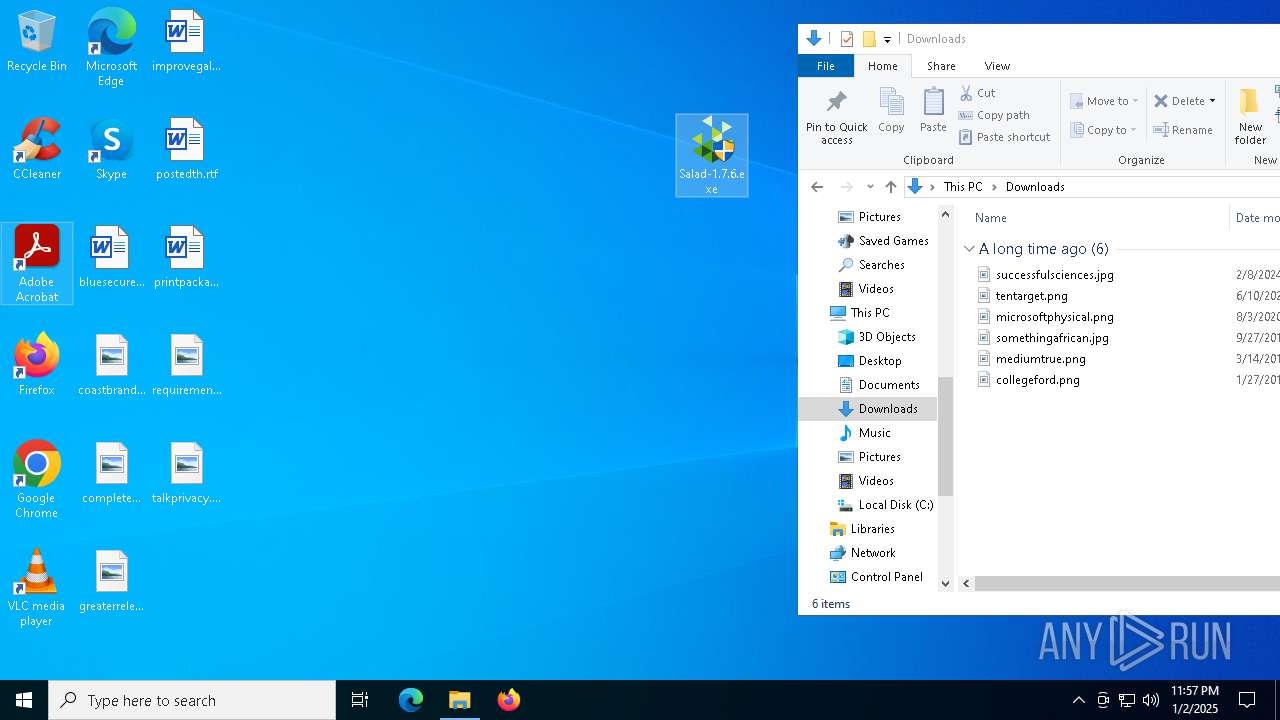1280x720 pixels.
Task: Click the Copy ribbon button
Action: coord(891,110)
